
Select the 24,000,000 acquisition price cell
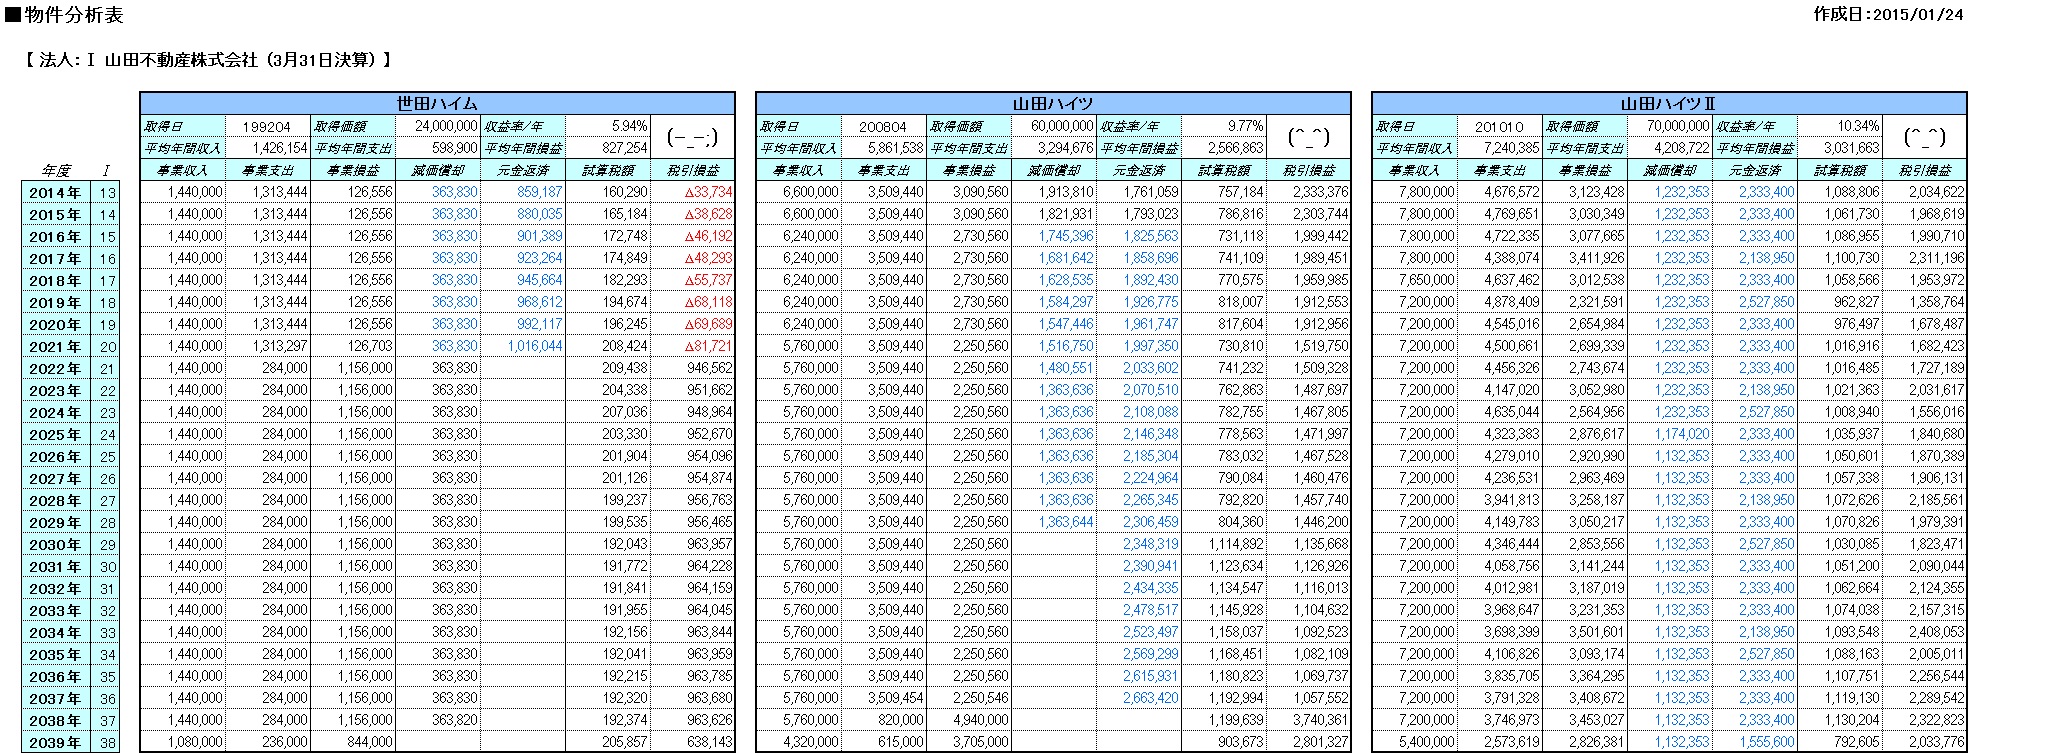439,127
